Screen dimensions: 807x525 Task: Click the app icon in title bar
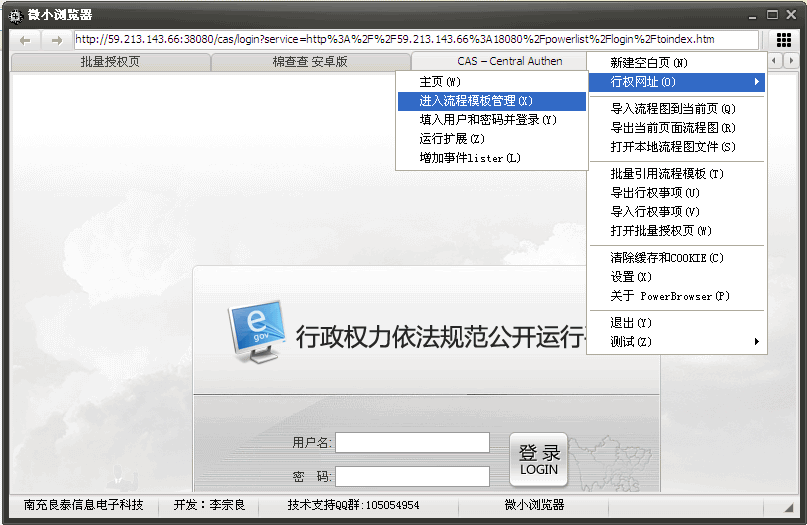click(x=15, y=15)
